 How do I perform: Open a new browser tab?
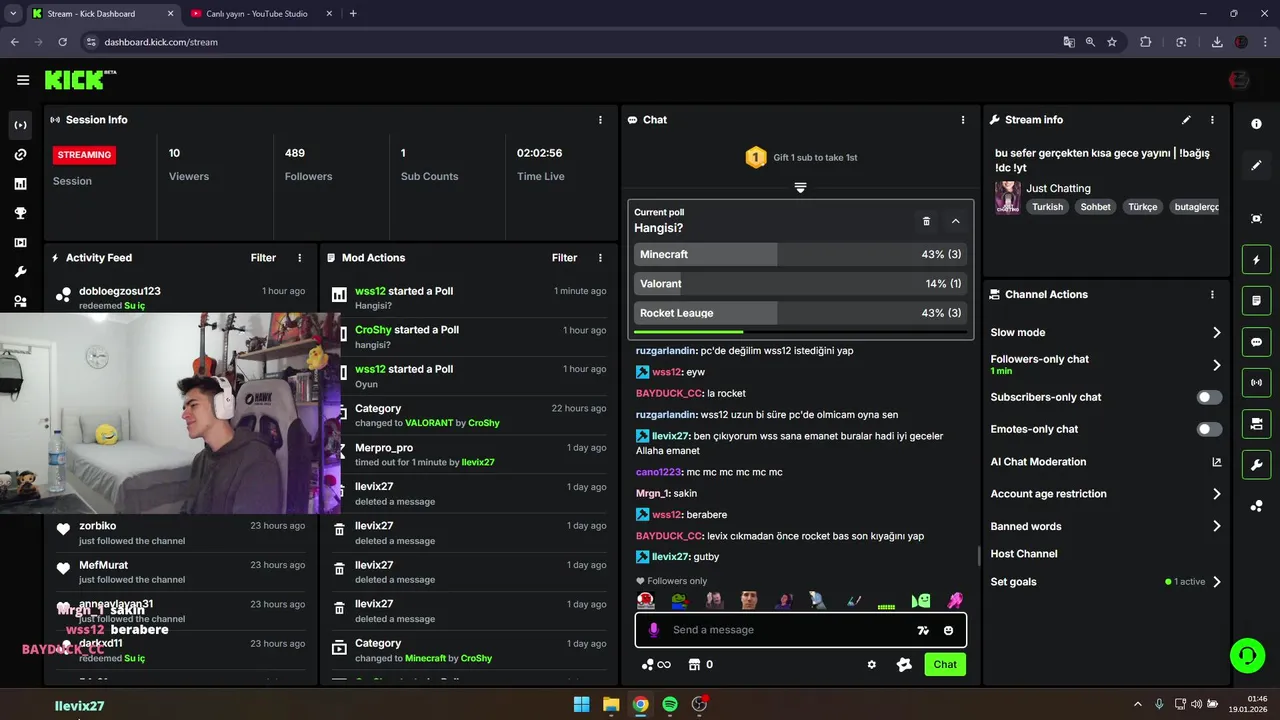[x=353, y=14]
